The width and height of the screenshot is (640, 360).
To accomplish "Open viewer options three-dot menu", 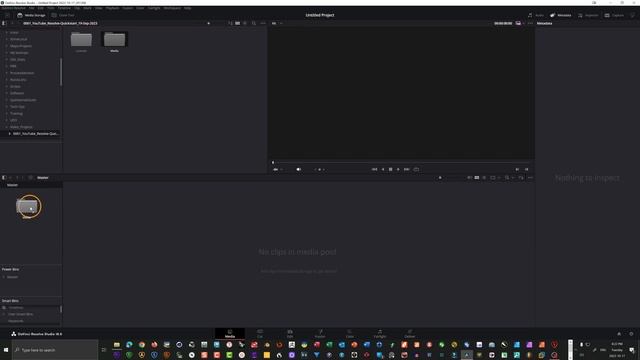I will pyautogui.click(x=530, y=23).
